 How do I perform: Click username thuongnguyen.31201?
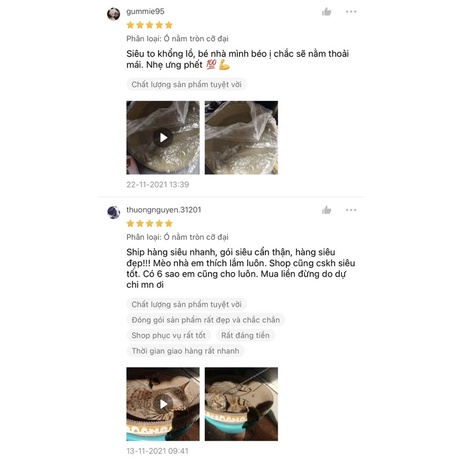click(164, 210)
